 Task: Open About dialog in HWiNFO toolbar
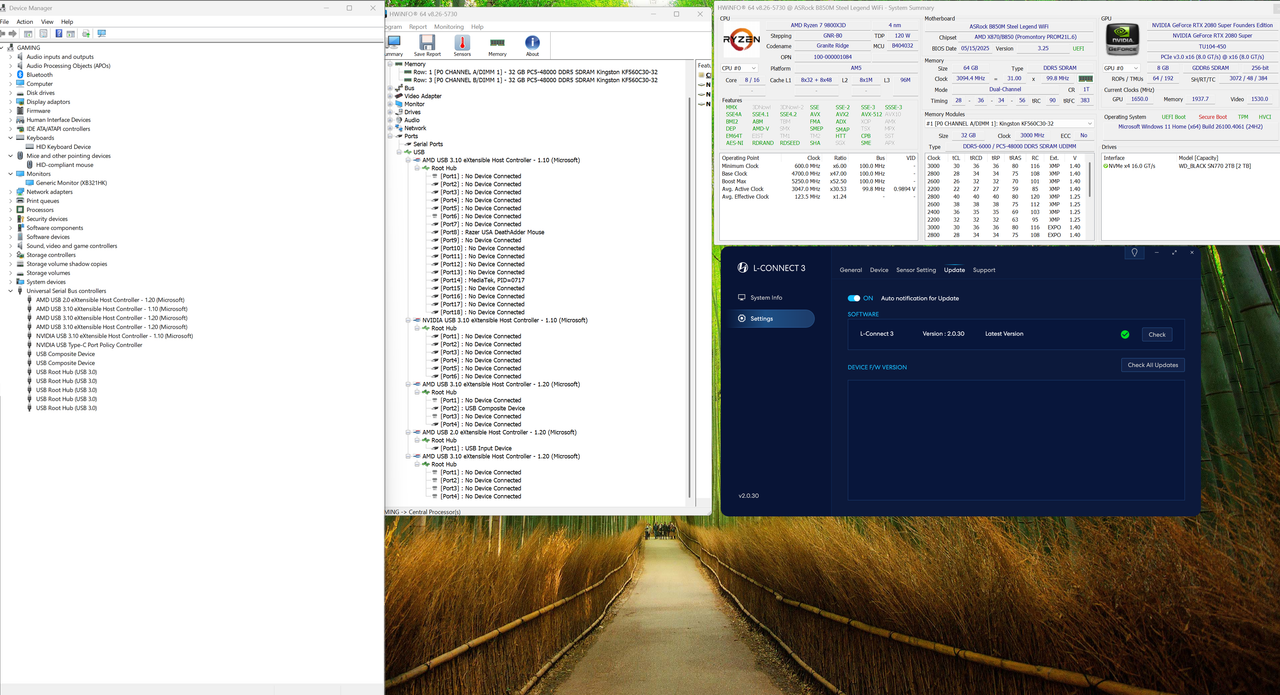(532, 46)
